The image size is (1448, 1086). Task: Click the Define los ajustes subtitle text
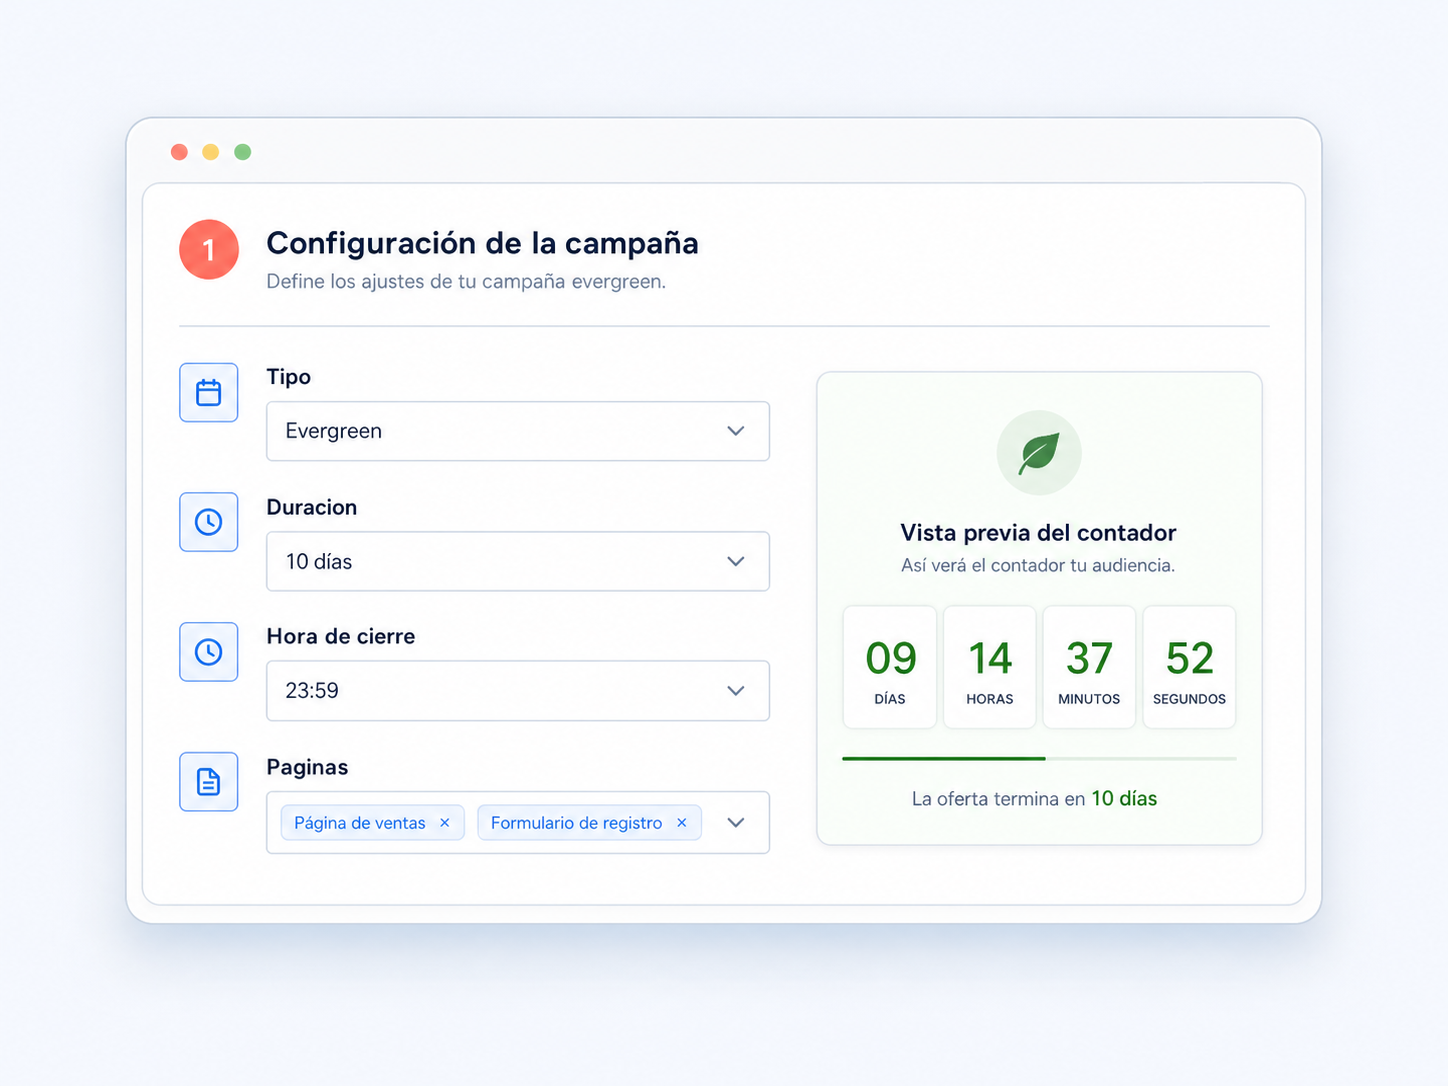pos(466,282)
